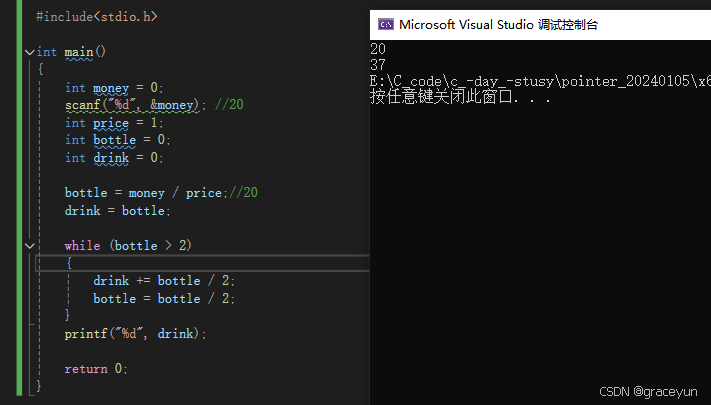Click the opening brace of the while block

tap(69, 263)
